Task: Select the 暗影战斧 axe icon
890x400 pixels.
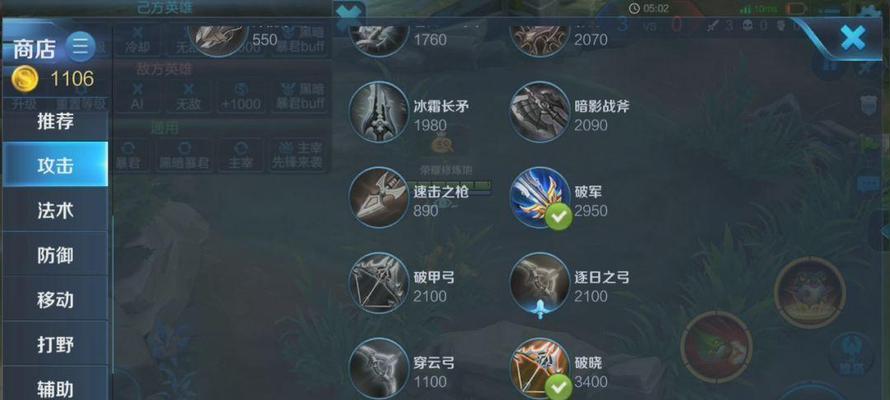Action: click(540, 112)
